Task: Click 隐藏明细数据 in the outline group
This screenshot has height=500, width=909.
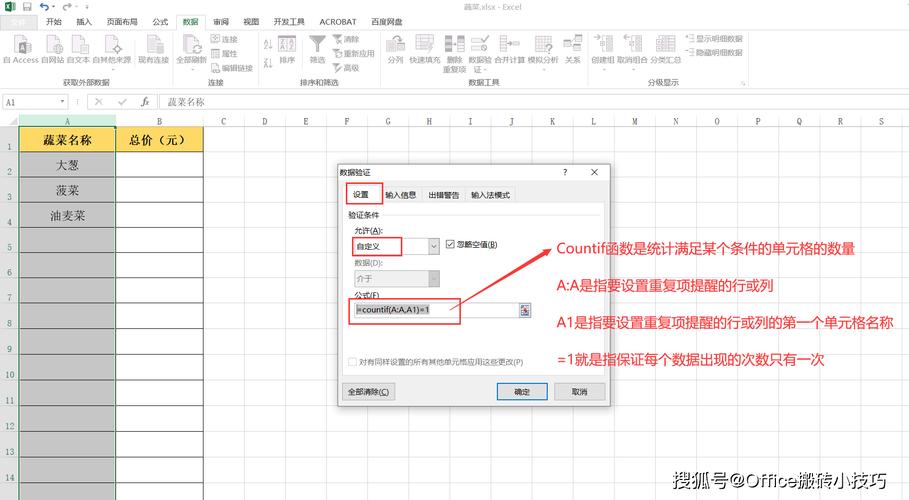Action: click(714, 52)
